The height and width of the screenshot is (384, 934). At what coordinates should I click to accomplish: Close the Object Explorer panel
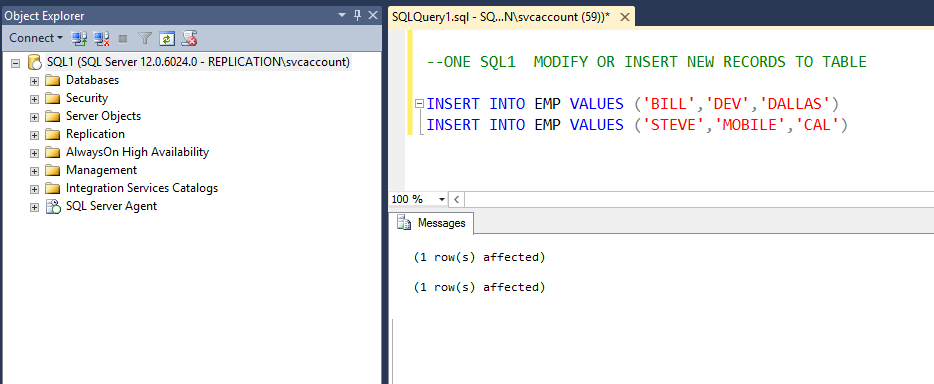(373, 15)
